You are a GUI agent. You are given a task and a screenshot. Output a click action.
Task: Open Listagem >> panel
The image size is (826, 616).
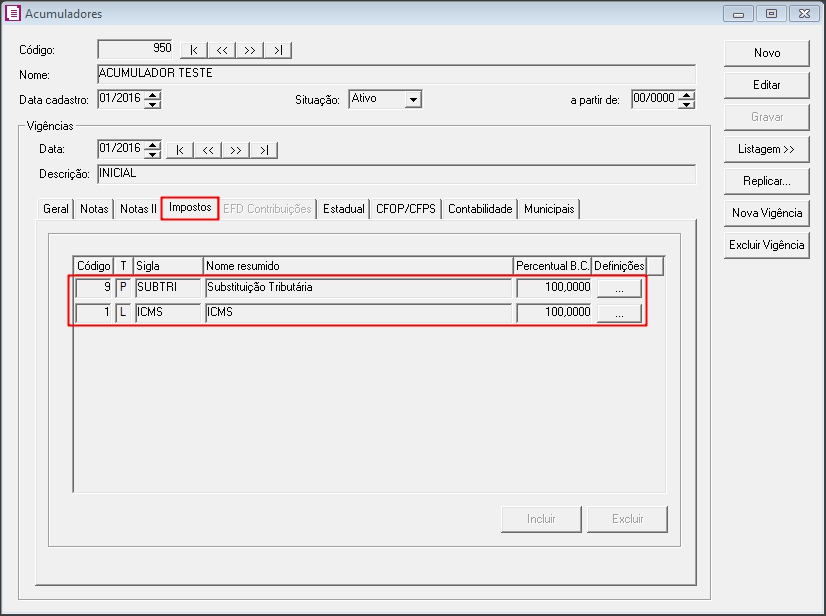tap(766, 150)
